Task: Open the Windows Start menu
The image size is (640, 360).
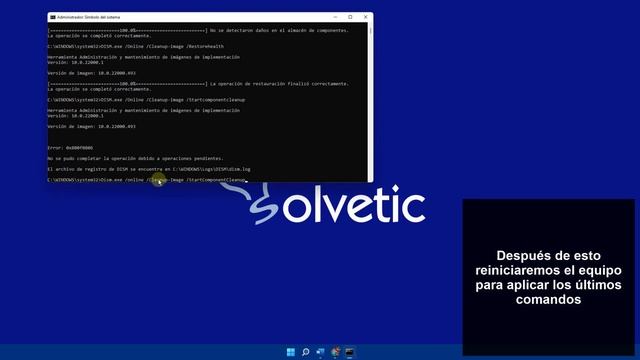Action: click(x=291, y=352)
